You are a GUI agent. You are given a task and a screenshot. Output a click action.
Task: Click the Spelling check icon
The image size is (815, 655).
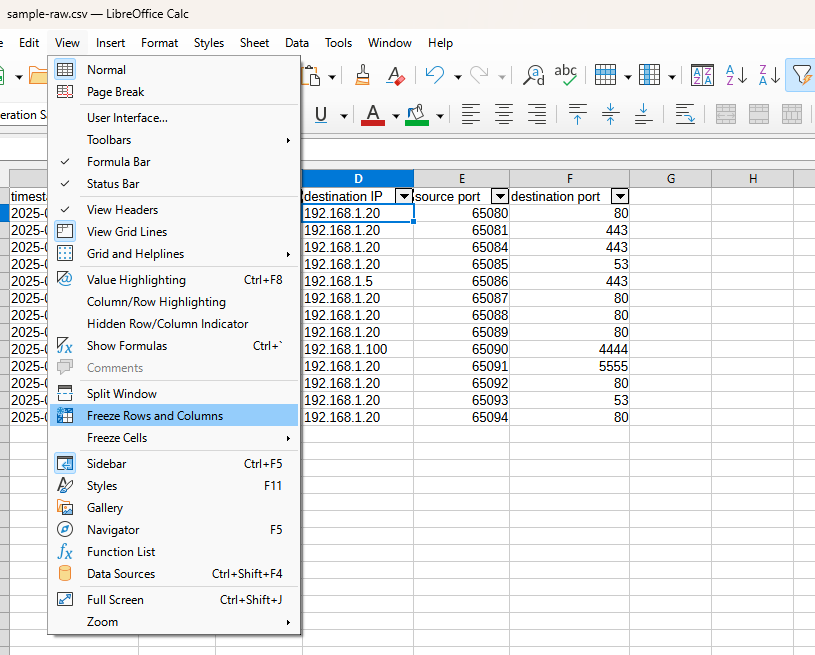pyautogui.click(x=566, y=75)
